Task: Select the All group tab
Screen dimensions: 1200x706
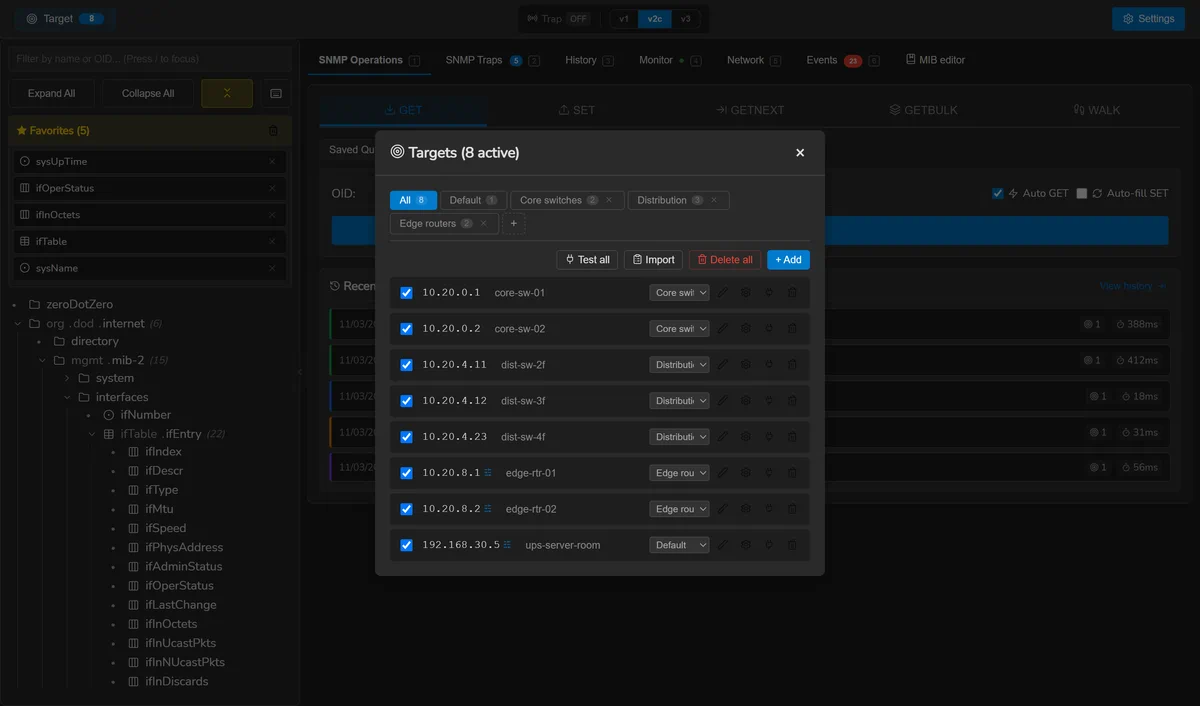Action: click(413, 200)
